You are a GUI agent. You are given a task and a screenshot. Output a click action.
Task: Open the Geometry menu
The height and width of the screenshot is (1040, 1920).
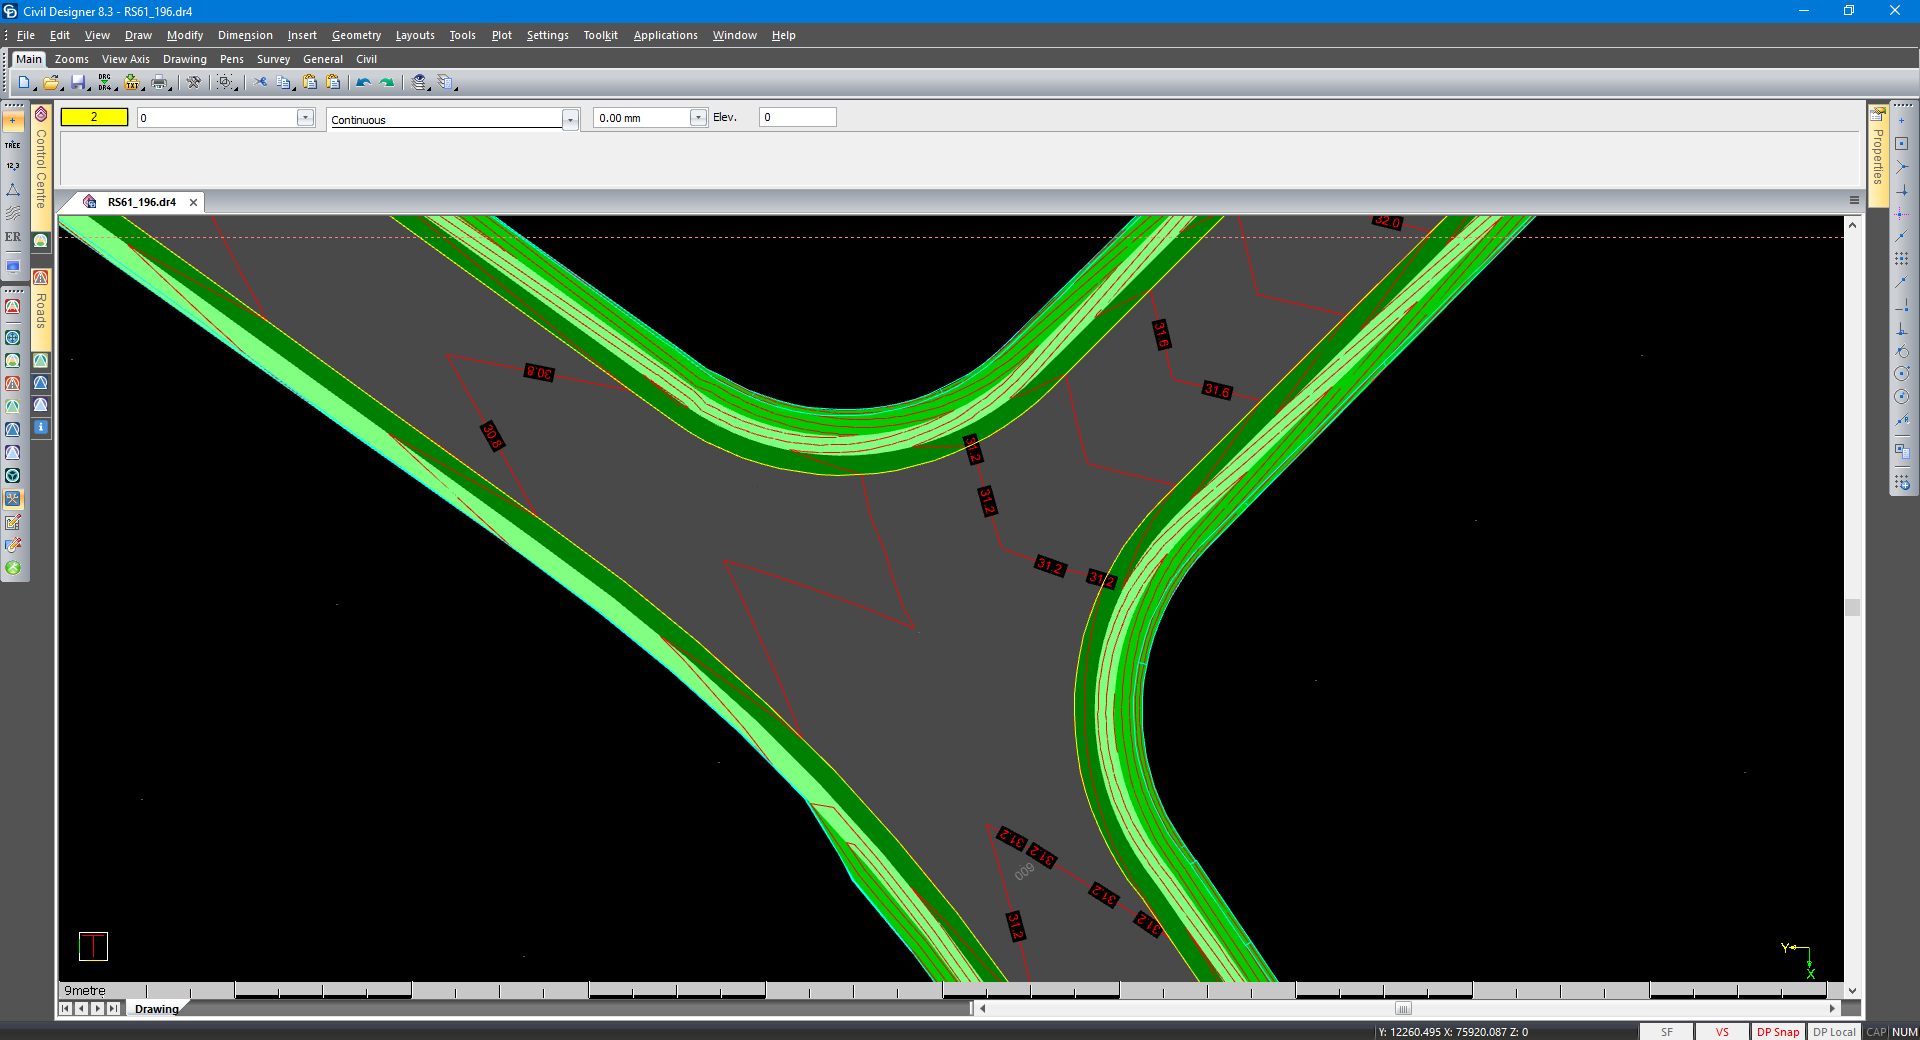(x=356, y=35)
